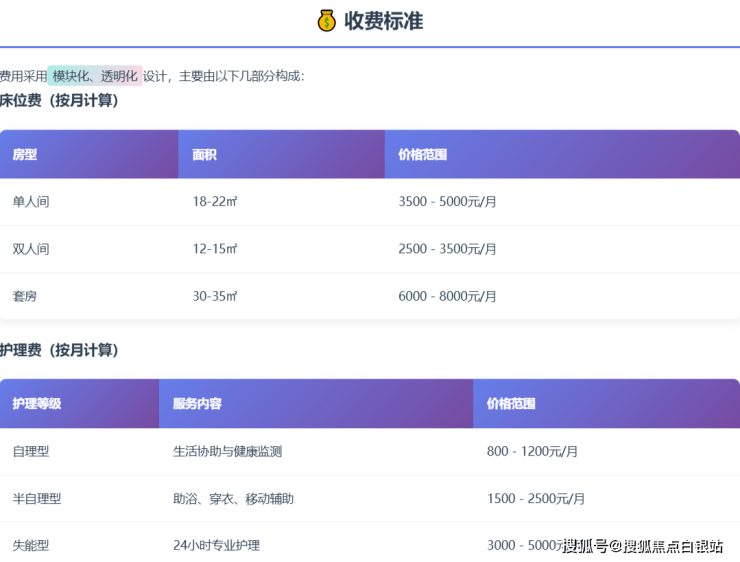Select the 床位费（按月计算）section heading
The height and width of the screenshot is (562, 740).
point(59,100)
